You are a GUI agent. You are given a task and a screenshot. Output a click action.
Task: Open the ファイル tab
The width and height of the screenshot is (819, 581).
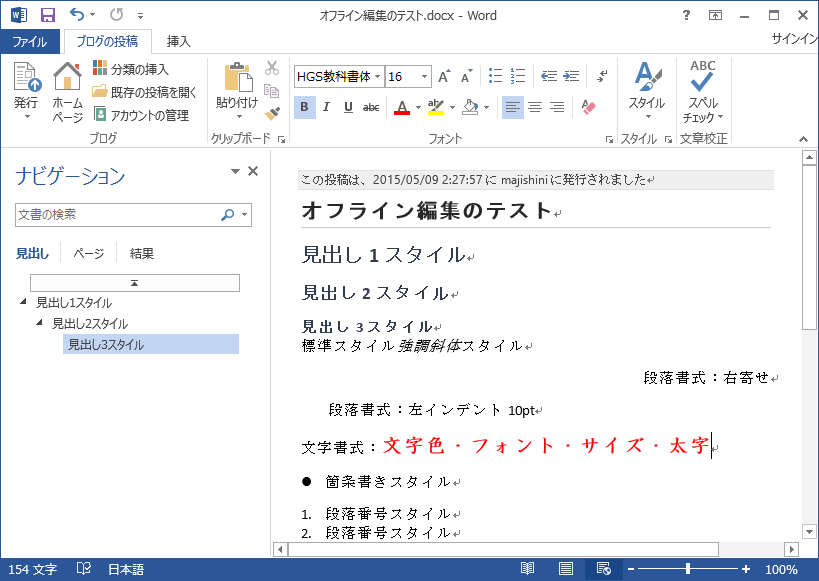coord(30,41)
